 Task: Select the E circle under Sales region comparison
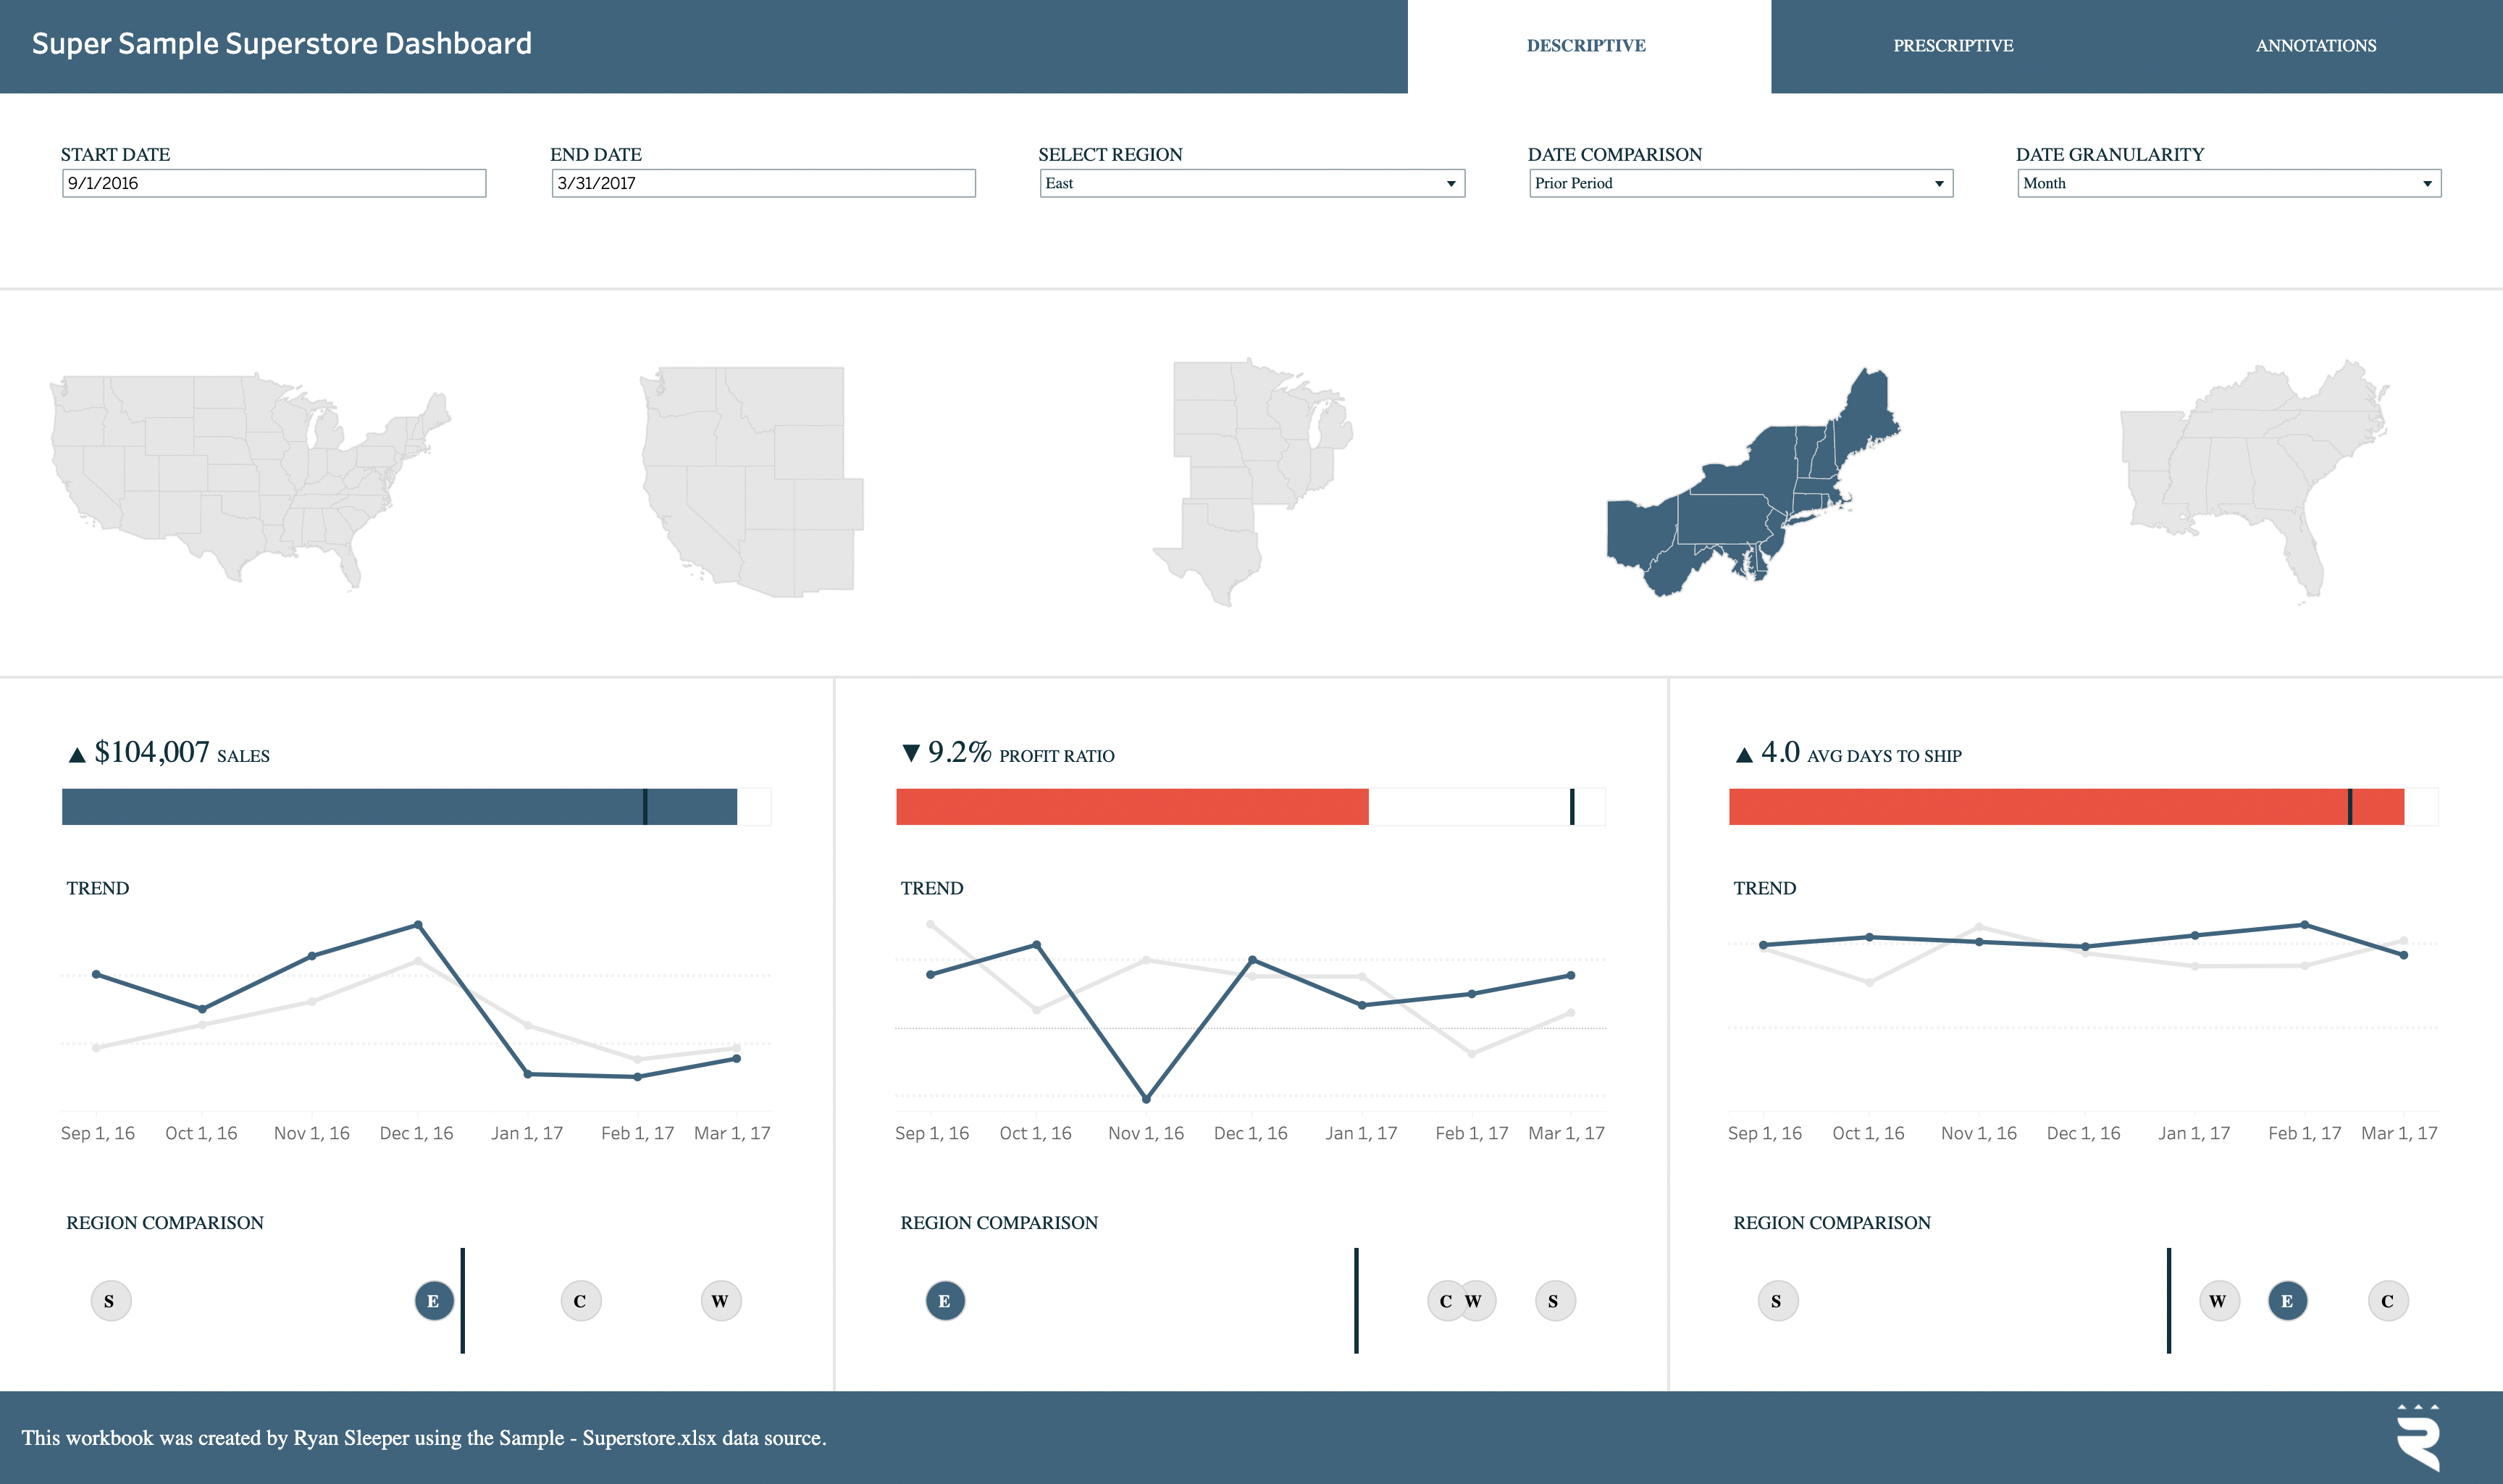pyautogui.click(x=433, y=1300)
